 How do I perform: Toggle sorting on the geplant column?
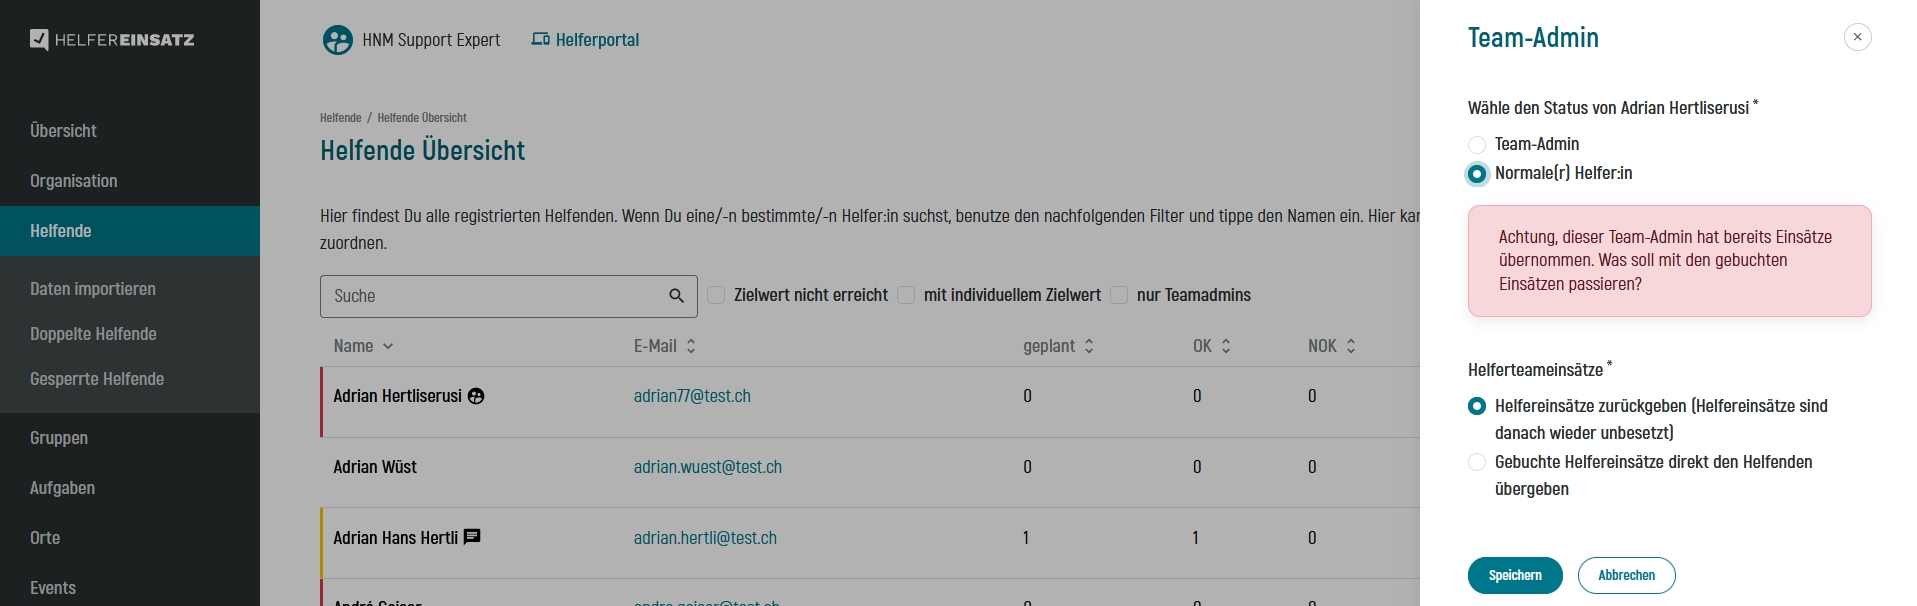pyautogui.click(x=1089, y=346)
